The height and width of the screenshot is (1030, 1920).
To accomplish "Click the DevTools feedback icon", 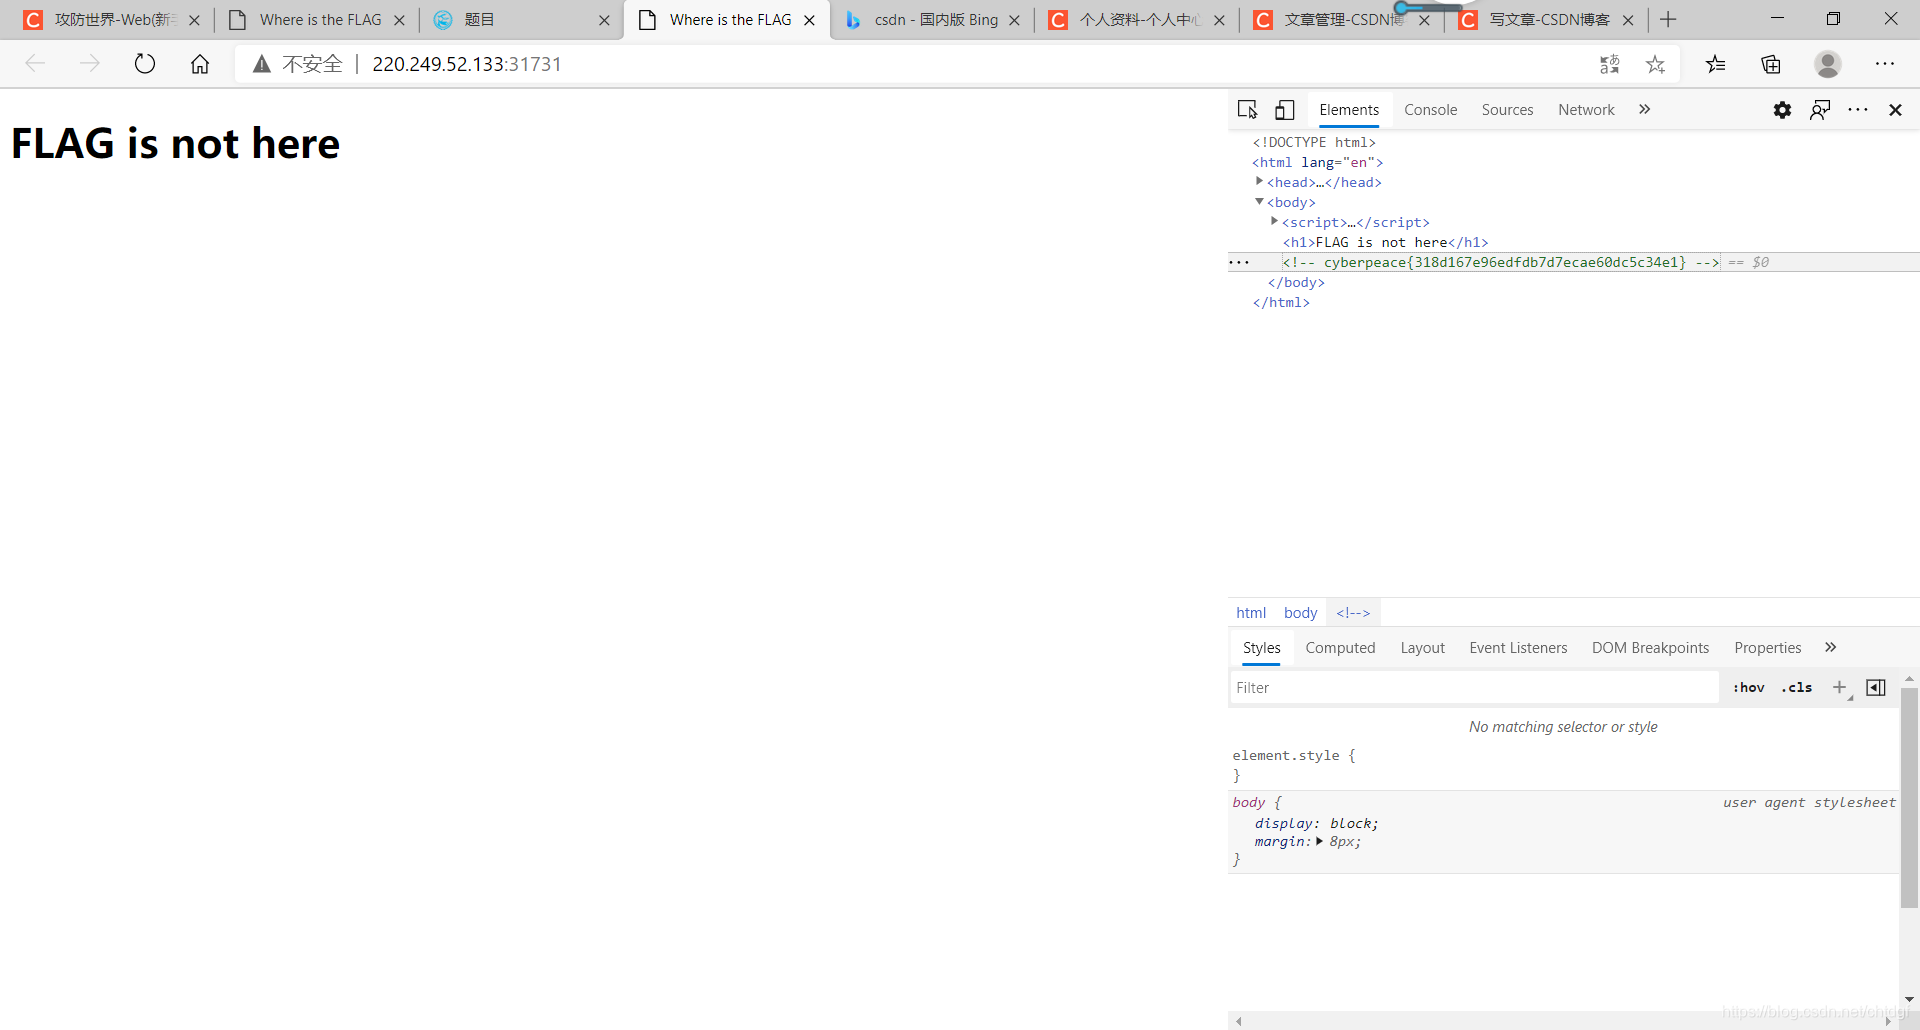I will pos(1820,110).
